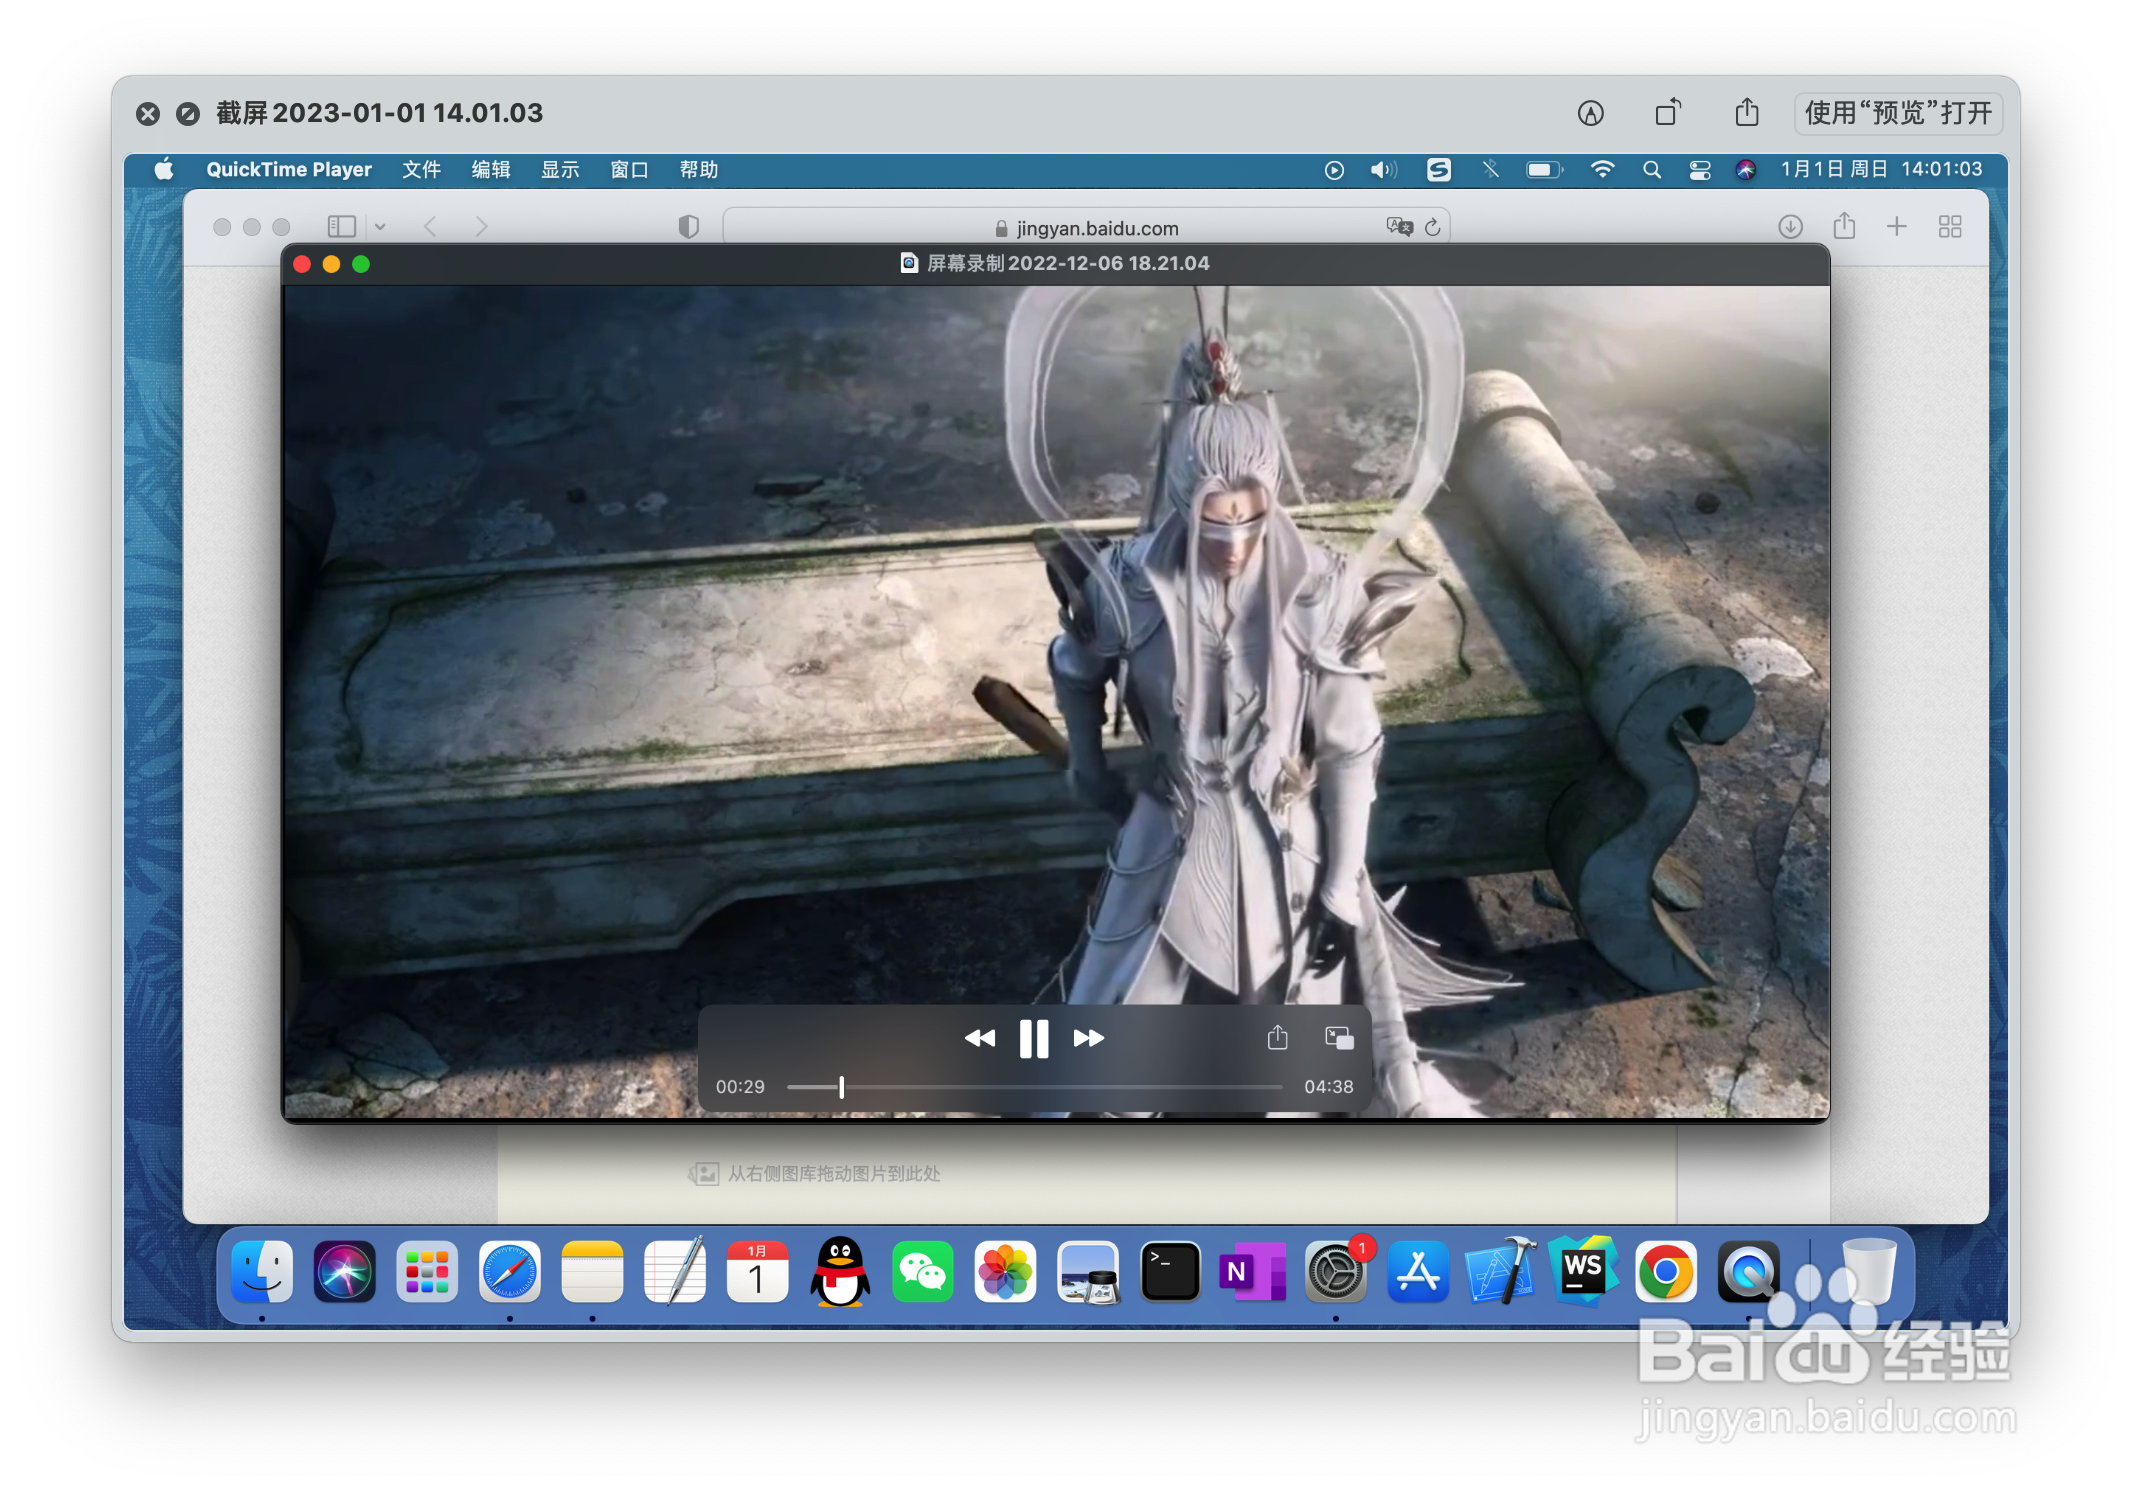Launch Siri from the Dock
Image resolution: width=2132 pixels, height=1490 pixels.
(x=344, y=1272)
